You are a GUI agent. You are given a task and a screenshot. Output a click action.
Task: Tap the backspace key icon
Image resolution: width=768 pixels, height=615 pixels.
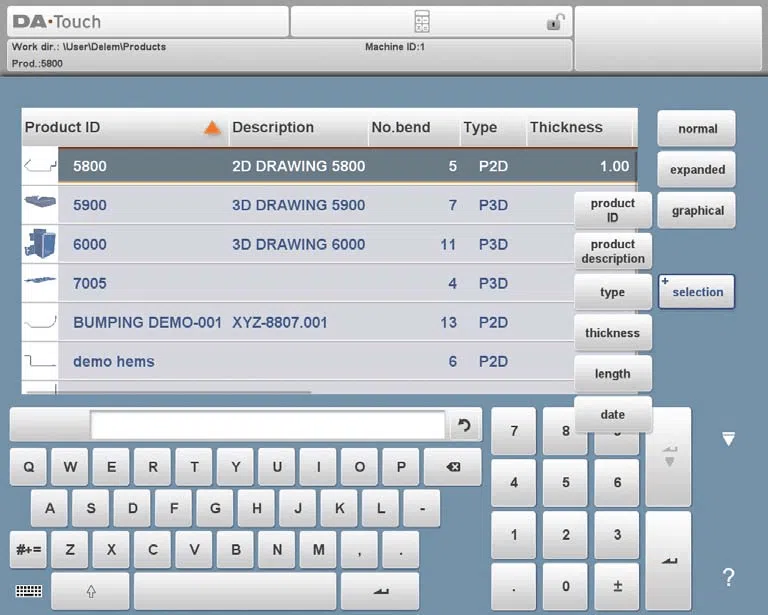pyautogui.click(x=453, y=467)
